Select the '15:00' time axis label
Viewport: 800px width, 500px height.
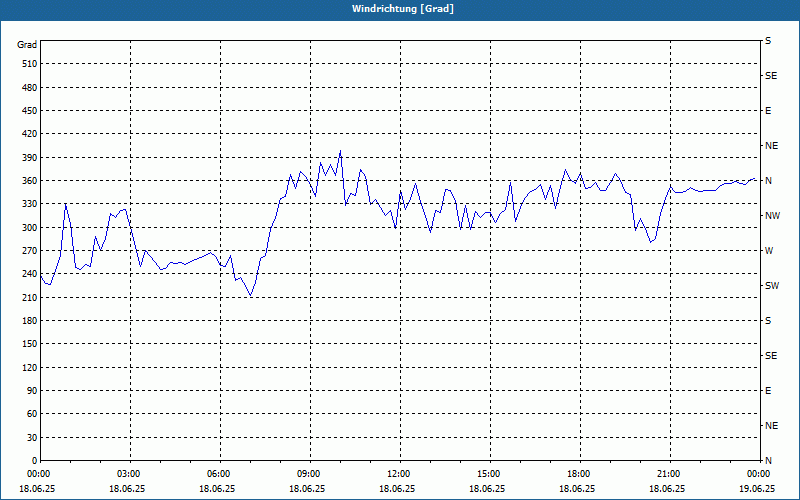(x=488, y=474)
